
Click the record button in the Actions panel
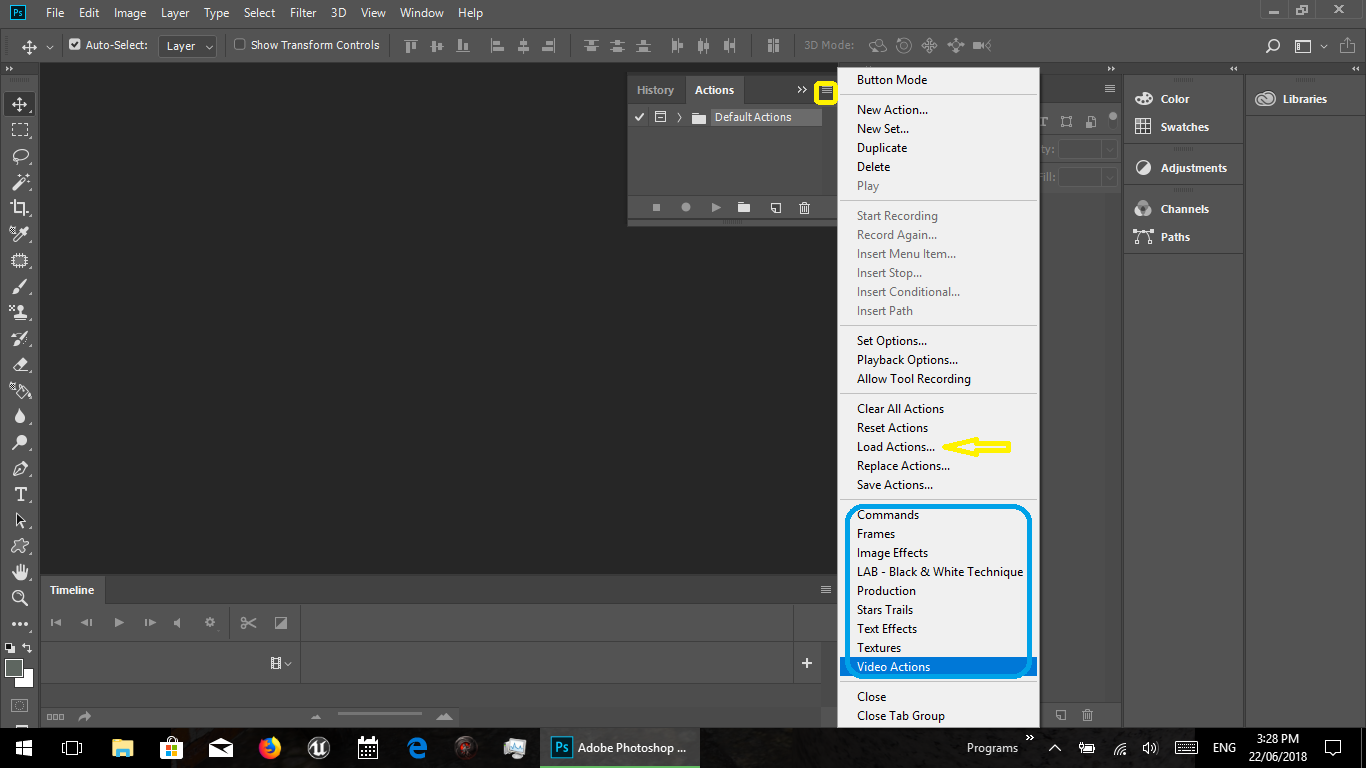(x=685, y=207)
